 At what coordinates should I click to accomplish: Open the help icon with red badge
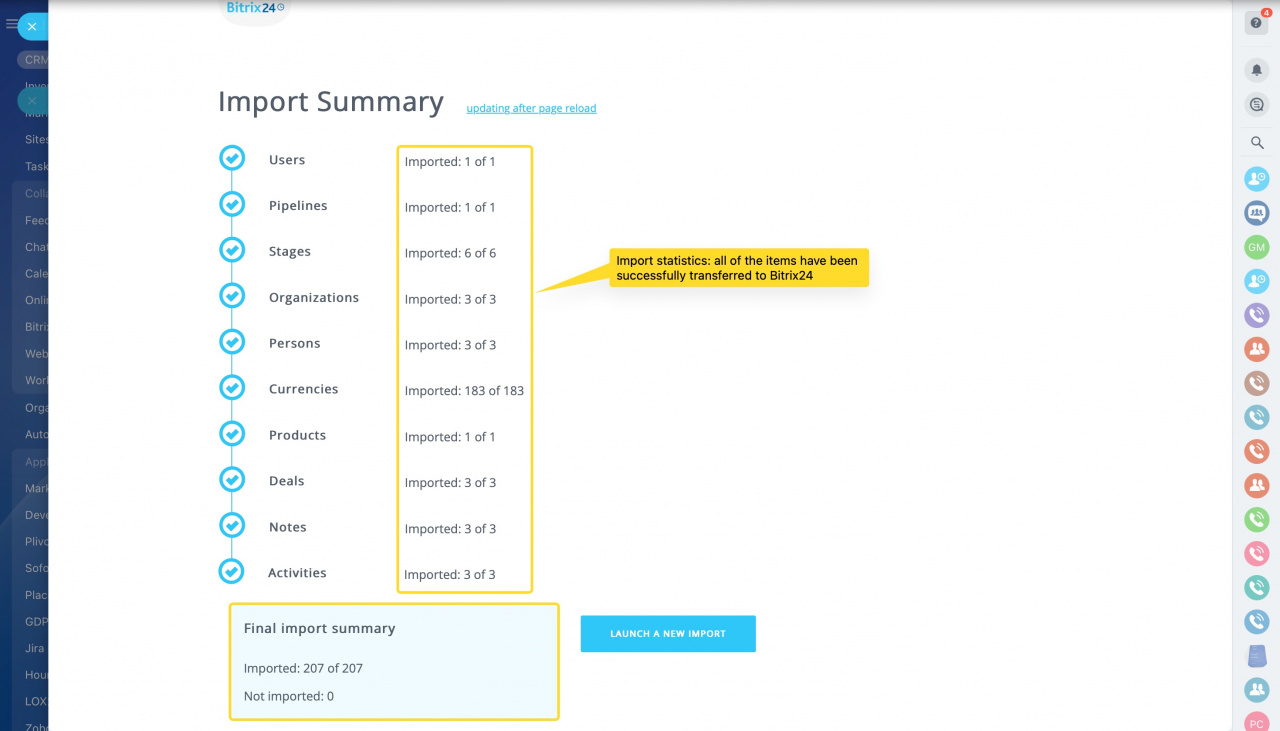pos(1256,23)
